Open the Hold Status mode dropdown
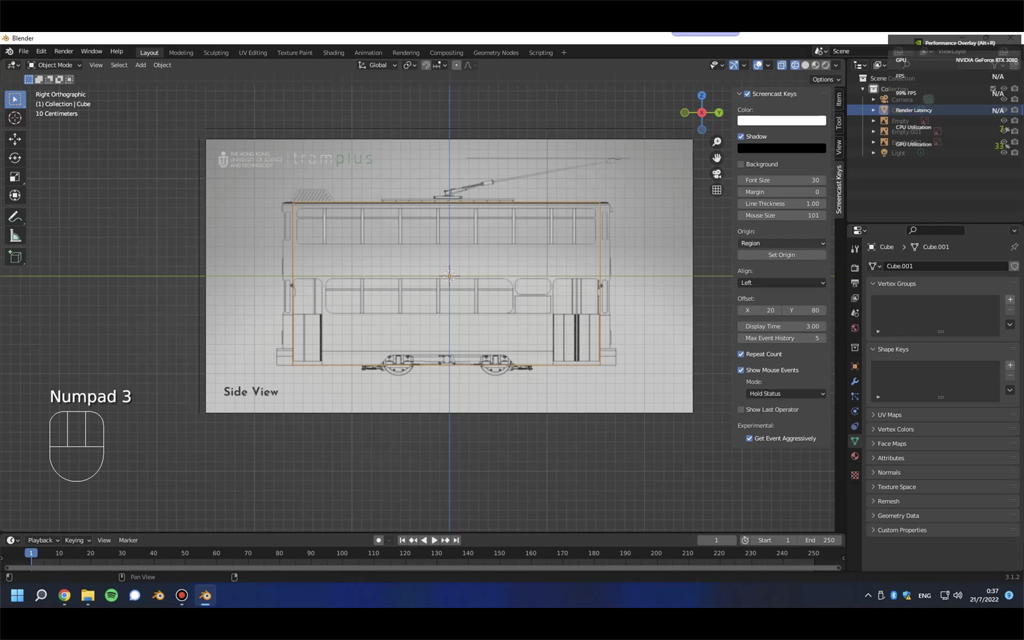Image resolution: width=1024 pixels, height=640 pixels. (x=786, y=394)
